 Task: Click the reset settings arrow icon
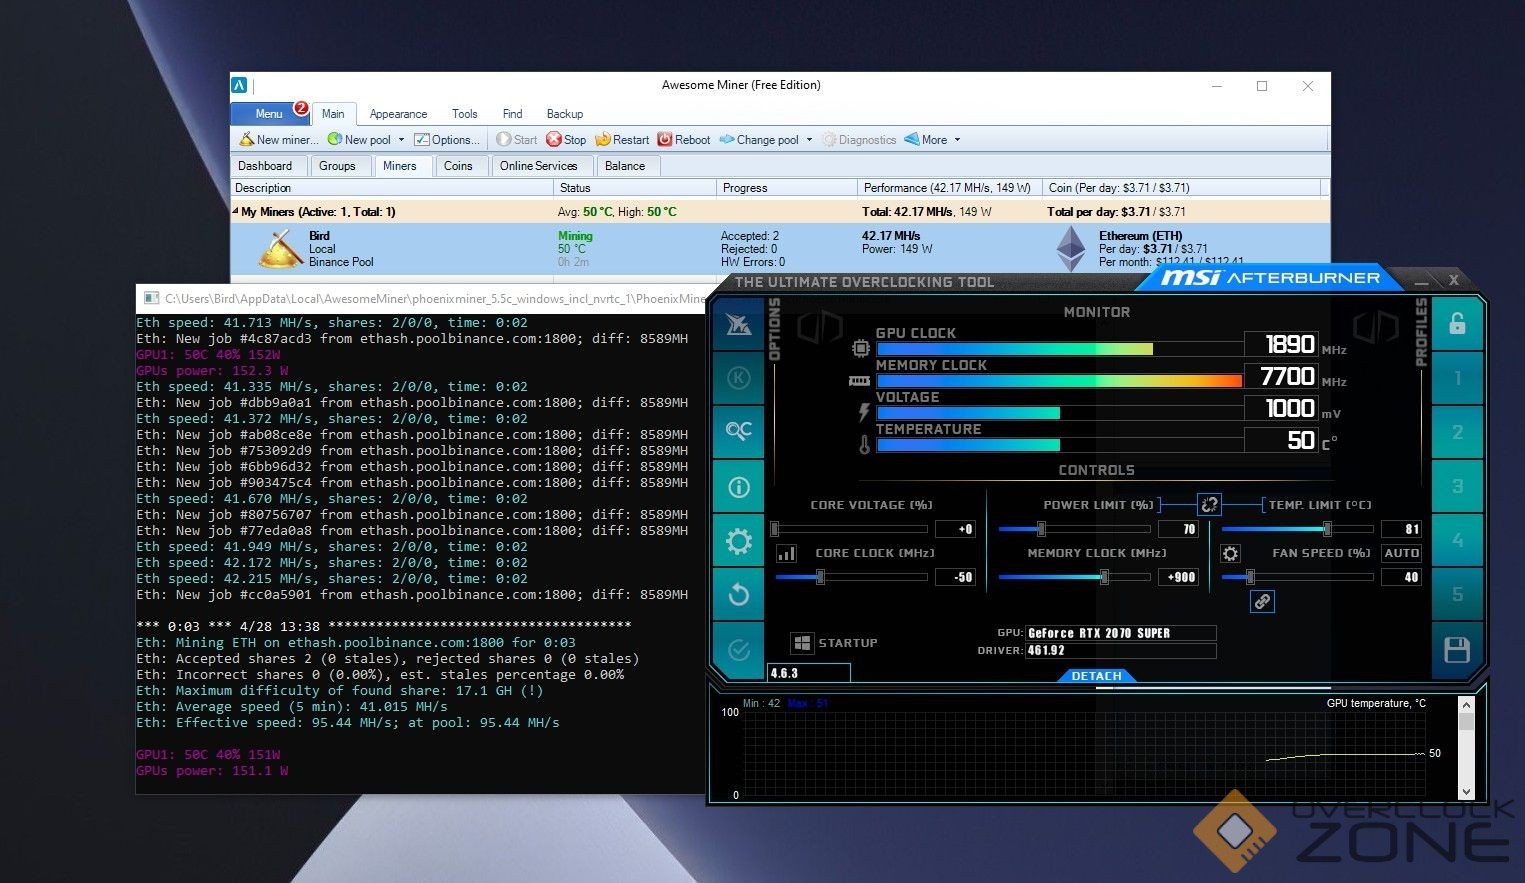[739, 595]
